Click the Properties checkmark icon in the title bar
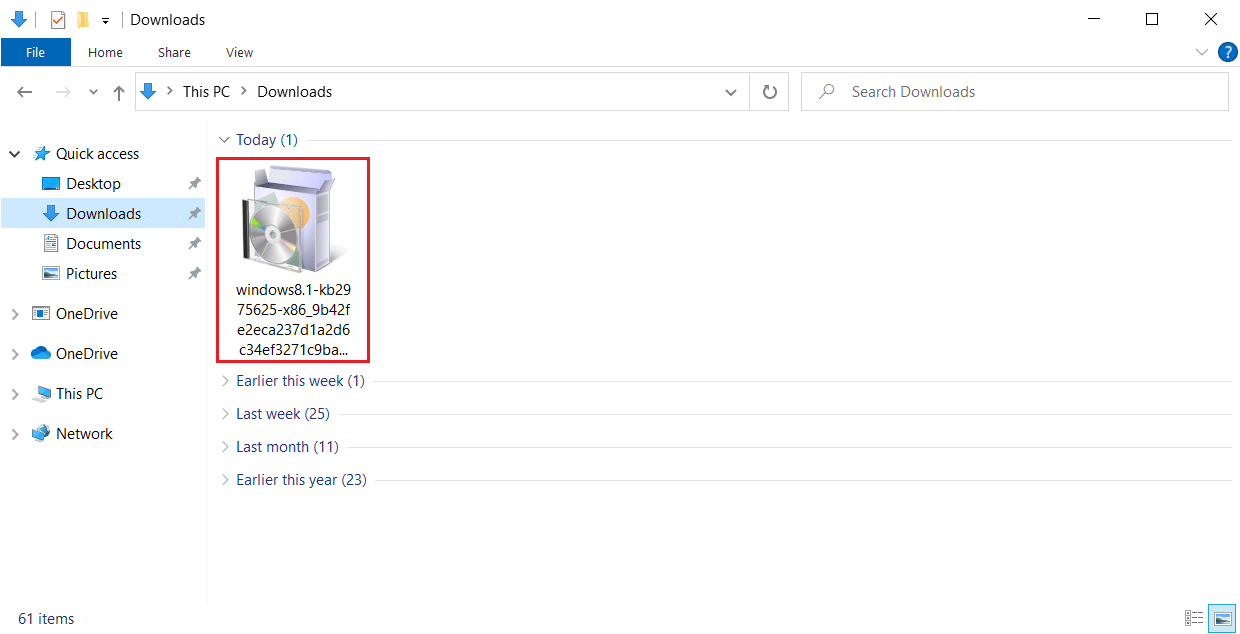 [x=58, y=19]
